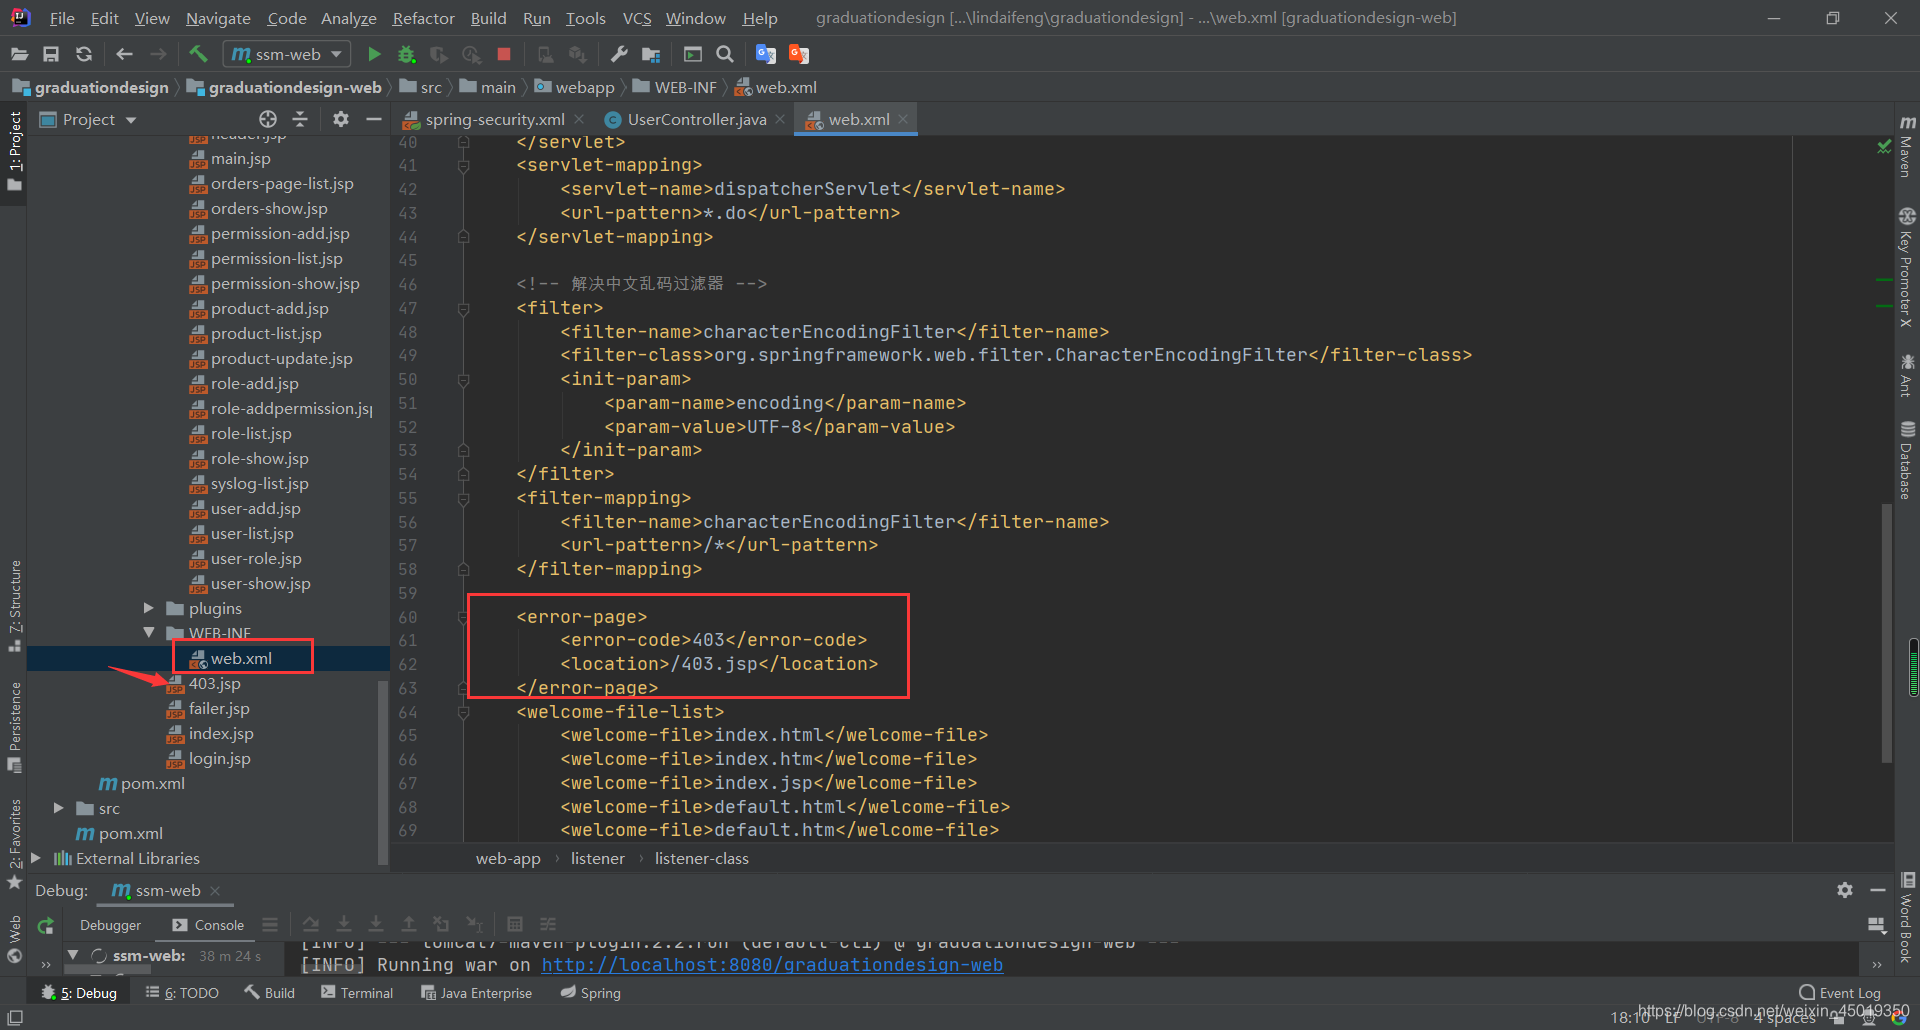Rerun ssm-web in Debug panel
1920x1030 pixels.
point(46,926)
